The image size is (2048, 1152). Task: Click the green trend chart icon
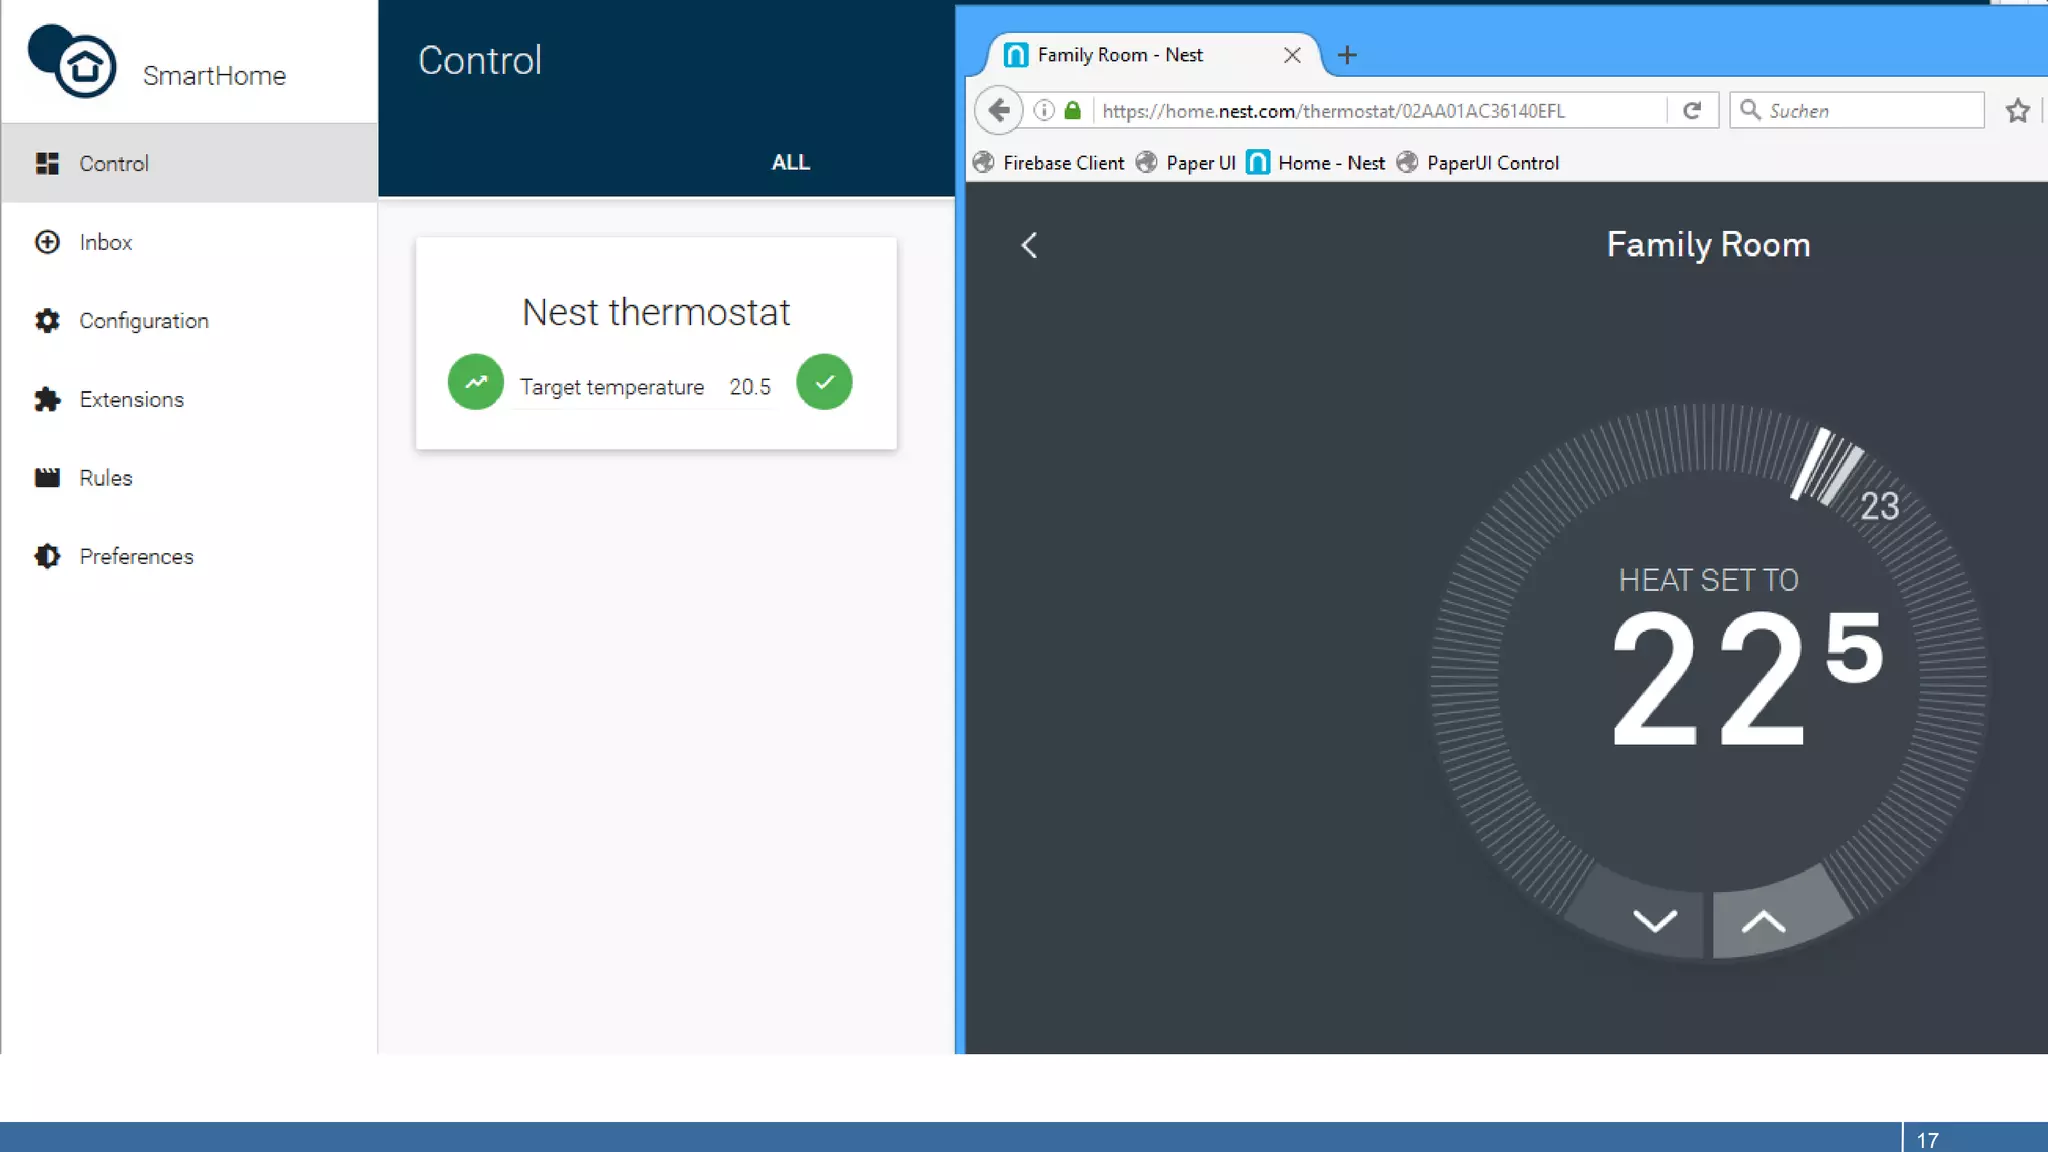coord(476,382)
